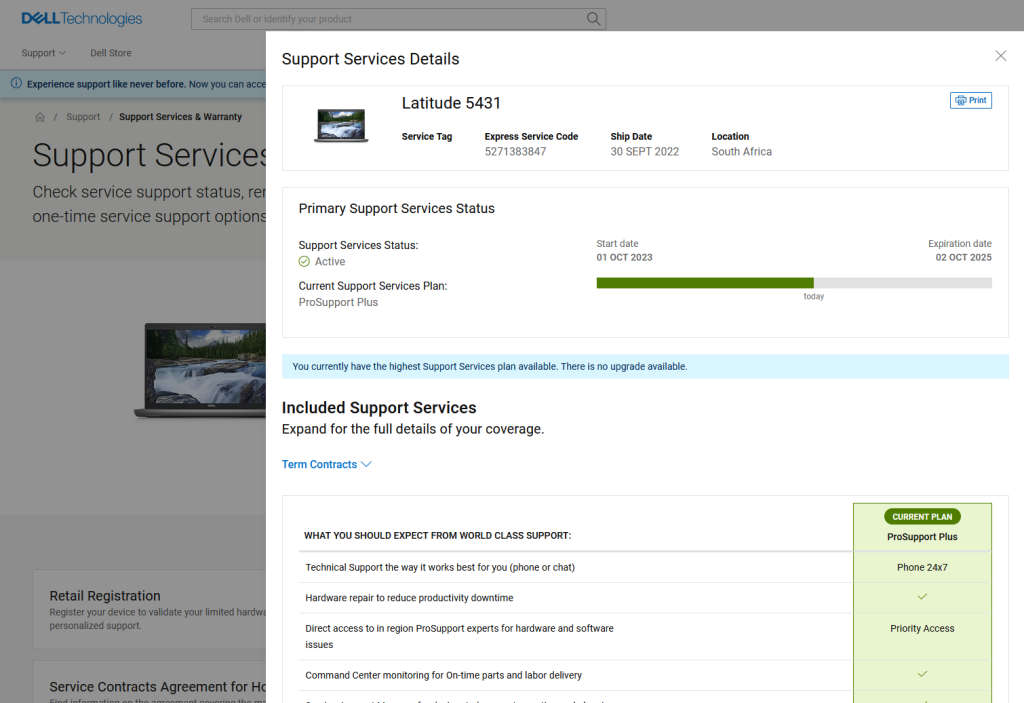Click the info icon in banner
The width and height of the screenshot is (1024, 703).
(x=16, y=84)
